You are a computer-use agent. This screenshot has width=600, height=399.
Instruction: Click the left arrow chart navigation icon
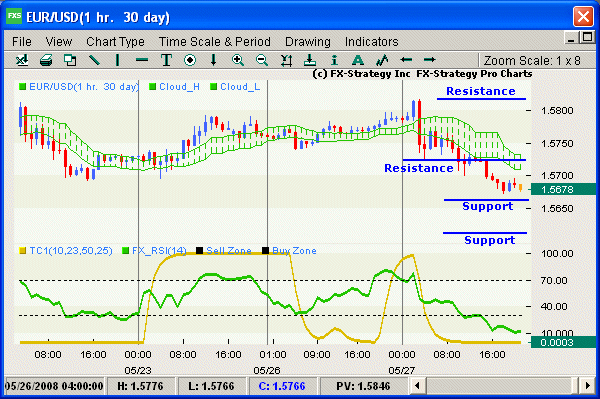(x=406, y=60)
